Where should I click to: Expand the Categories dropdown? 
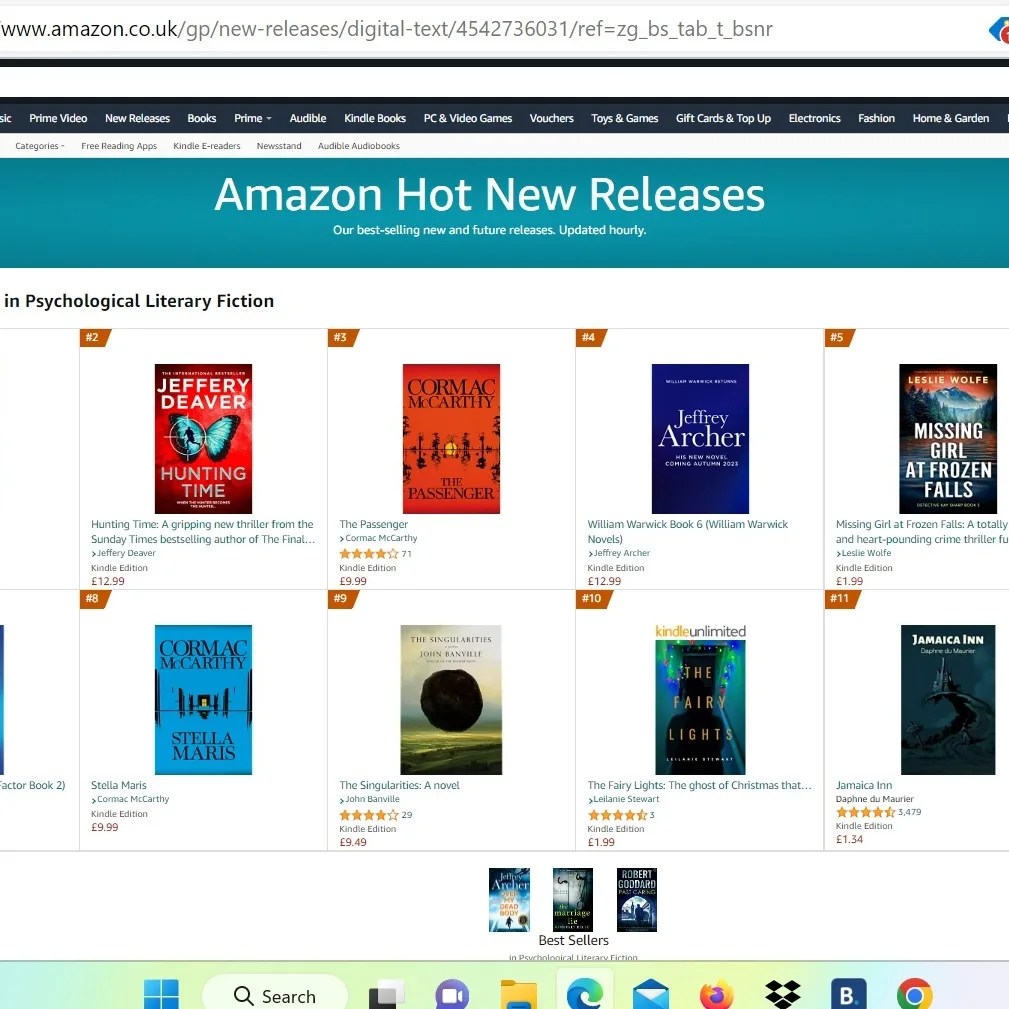tap(40, 146)
